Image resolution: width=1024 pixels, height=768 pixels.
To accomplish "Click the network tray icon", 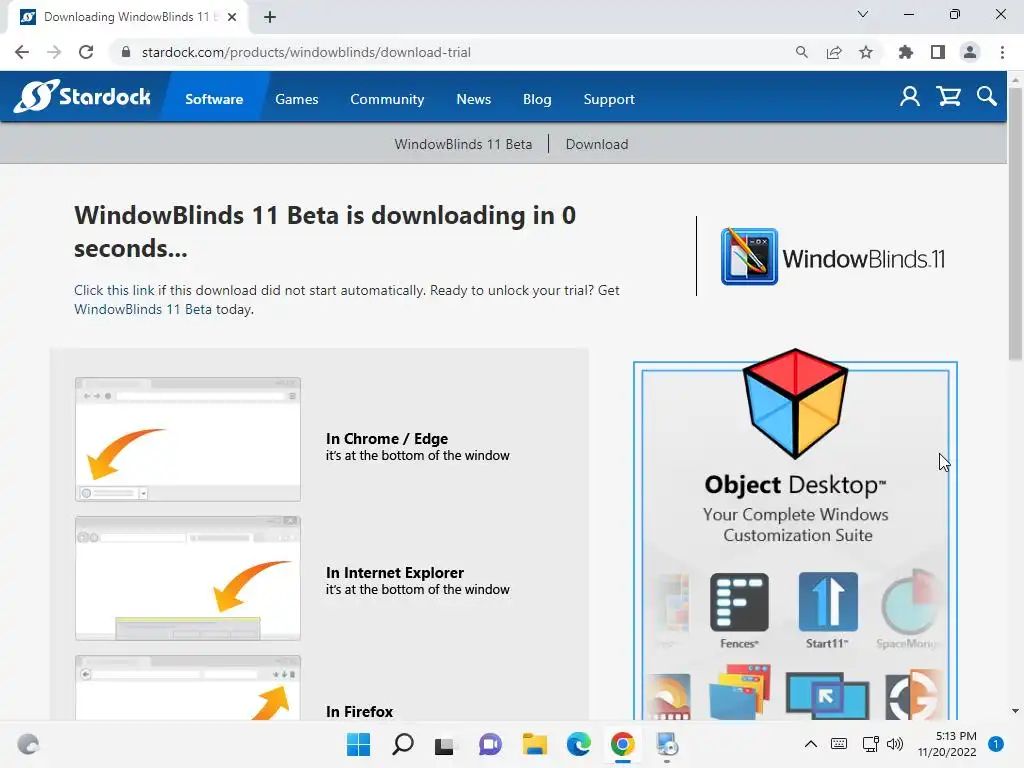I will pyautogui.click(x=870, y=744).
